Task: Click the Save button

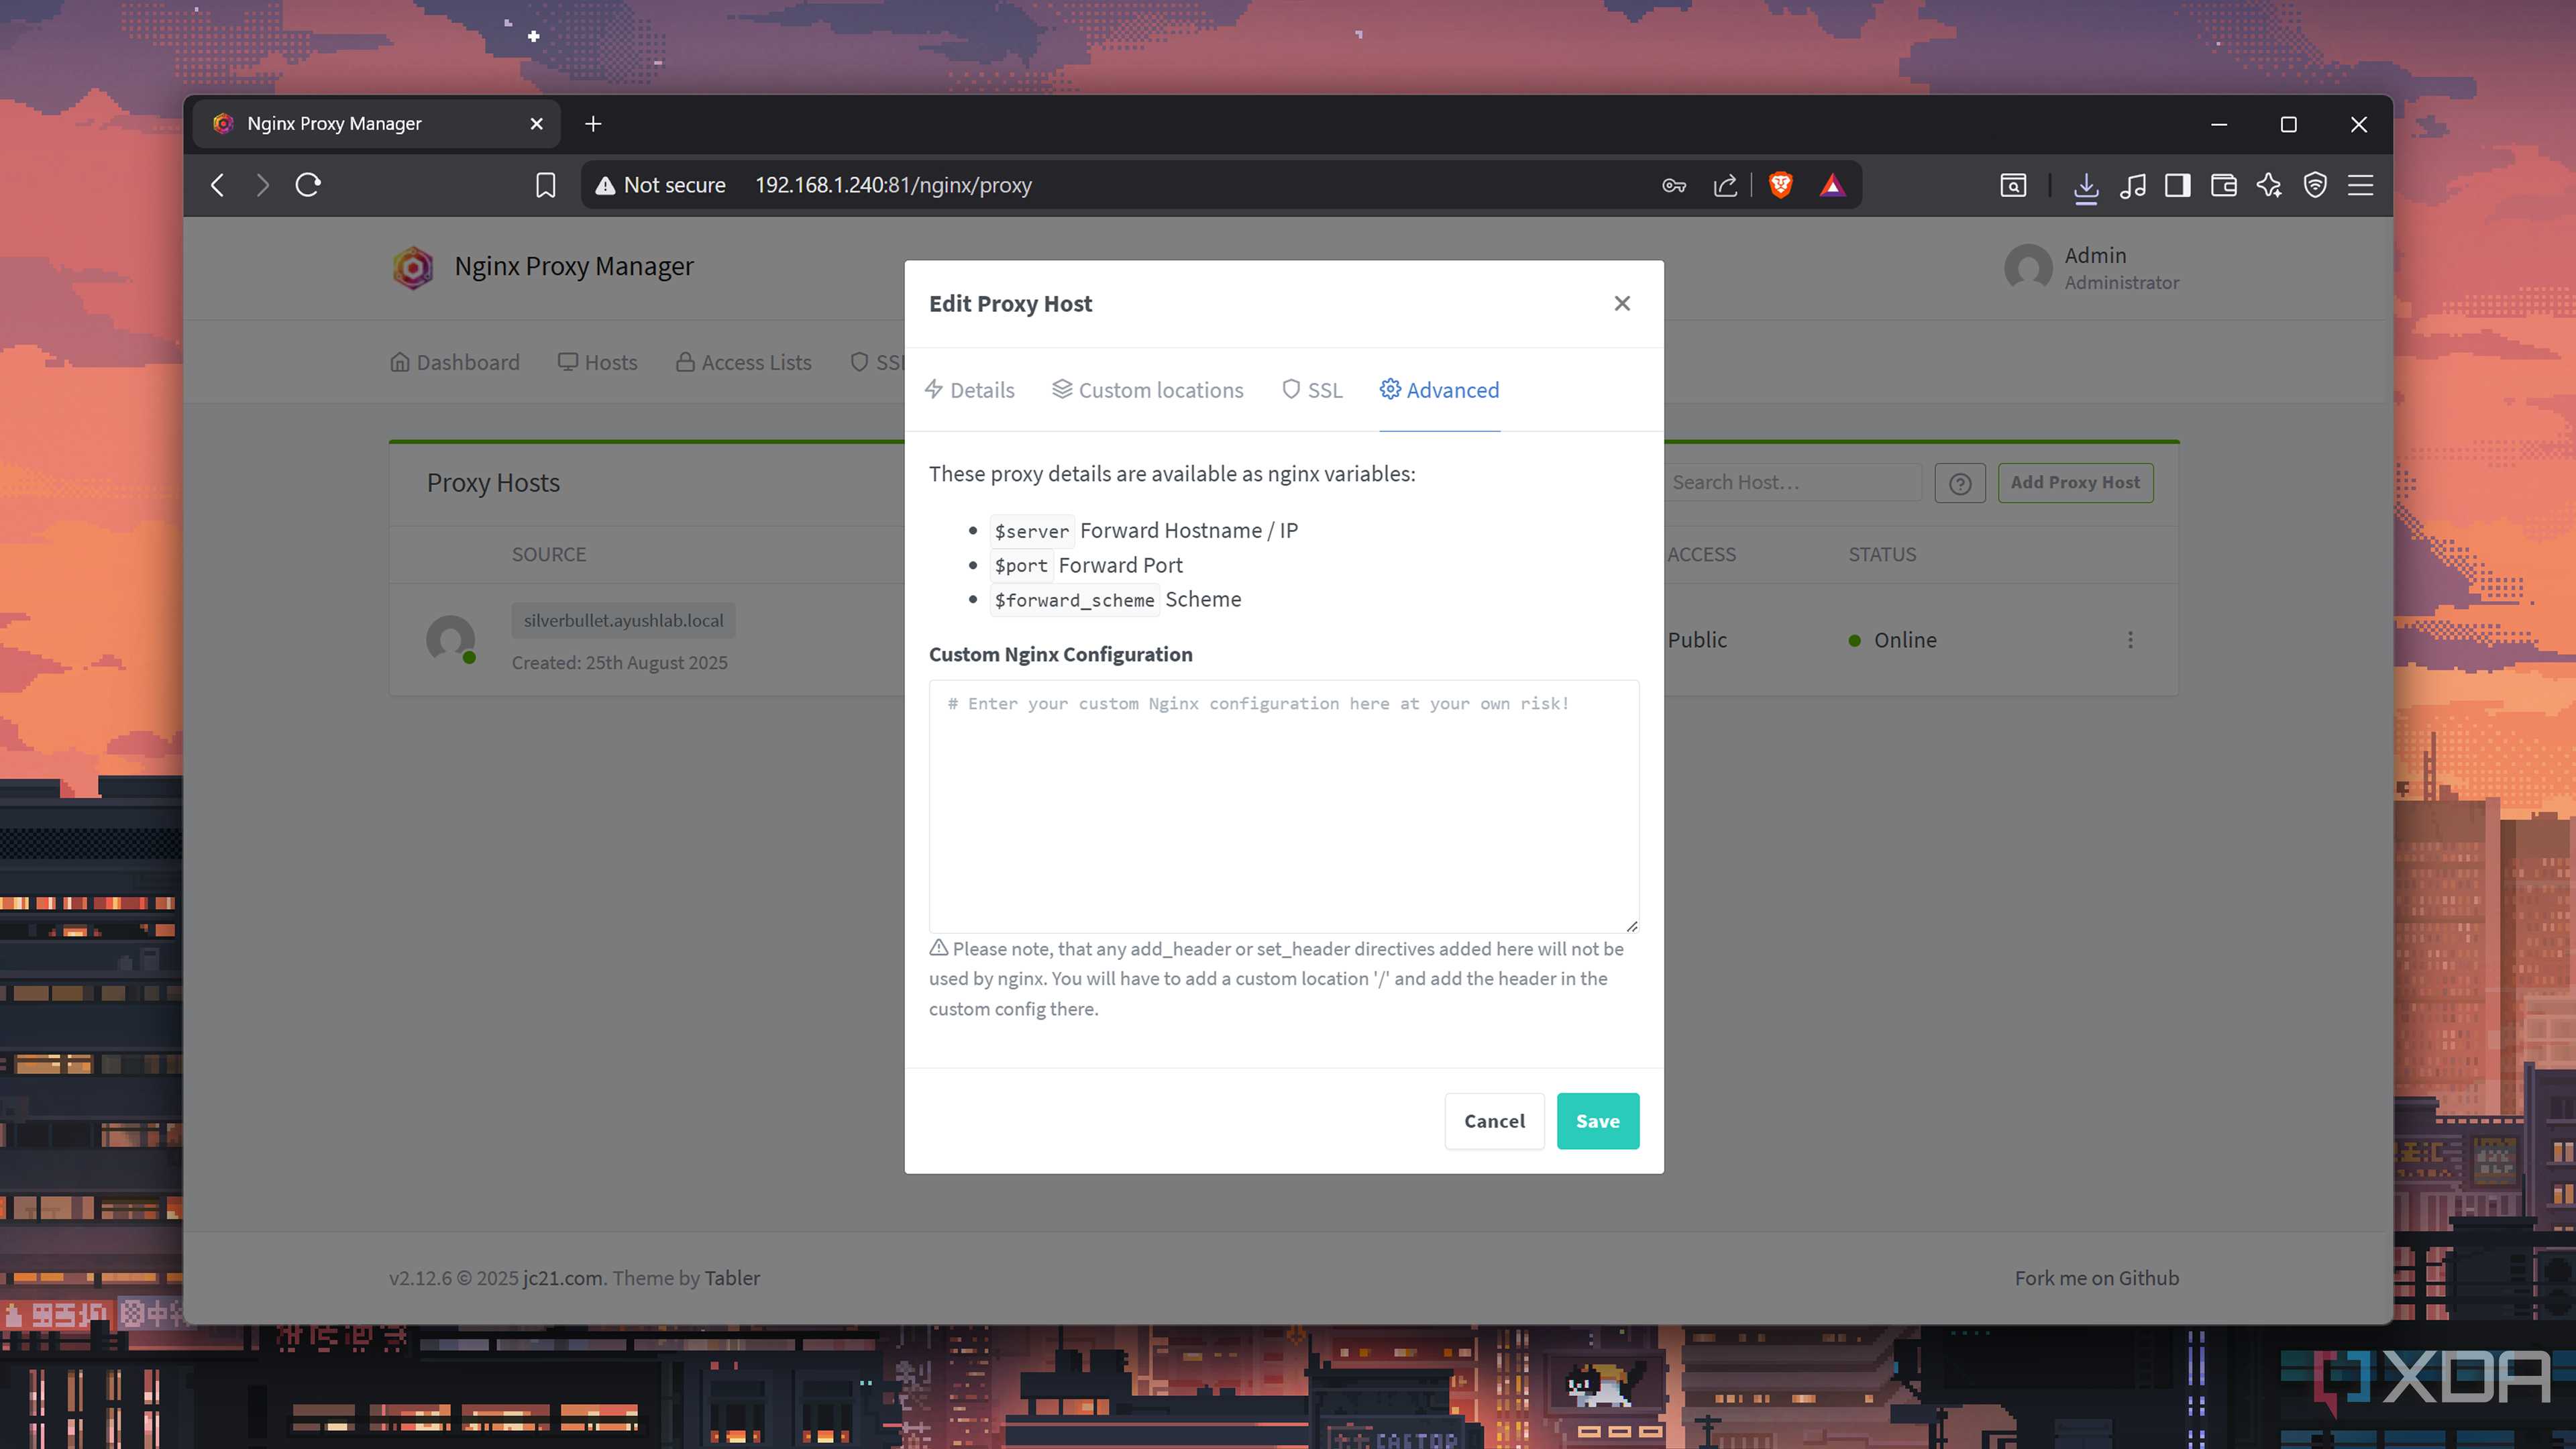Action: 1597,1121
